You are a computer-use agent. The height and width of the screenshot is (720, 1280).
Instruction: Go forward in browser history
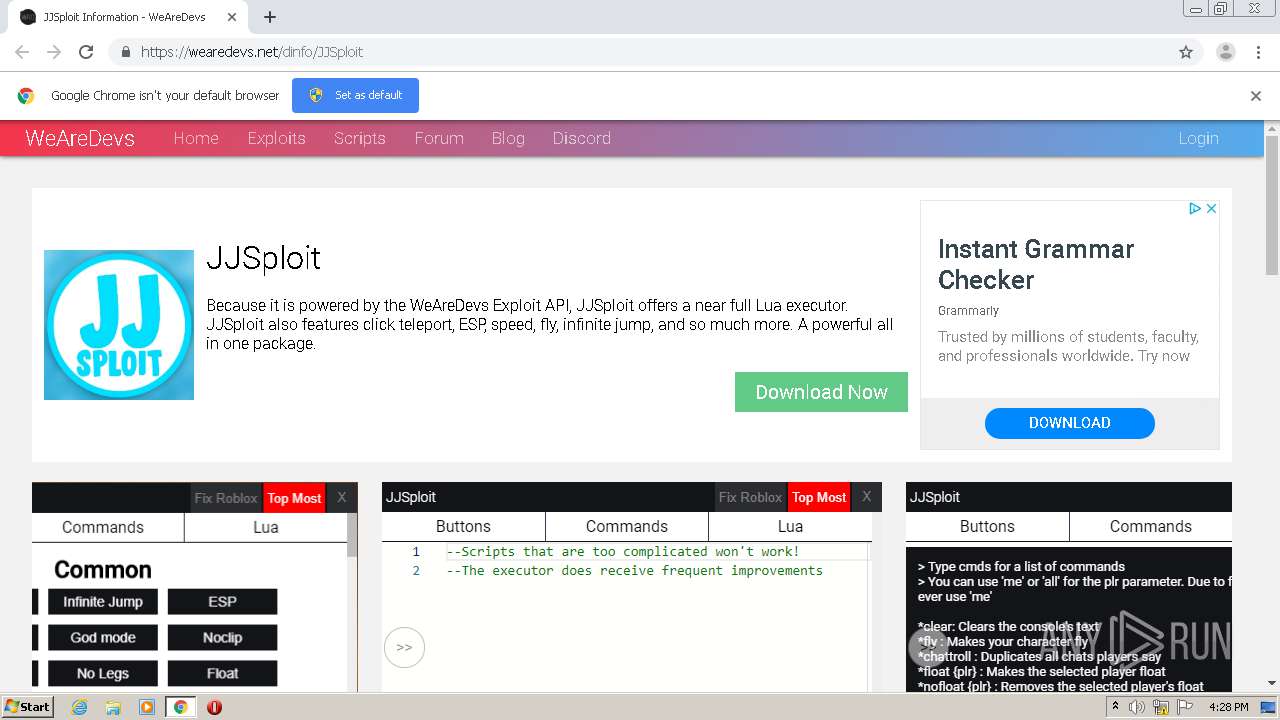click(54, 52)
